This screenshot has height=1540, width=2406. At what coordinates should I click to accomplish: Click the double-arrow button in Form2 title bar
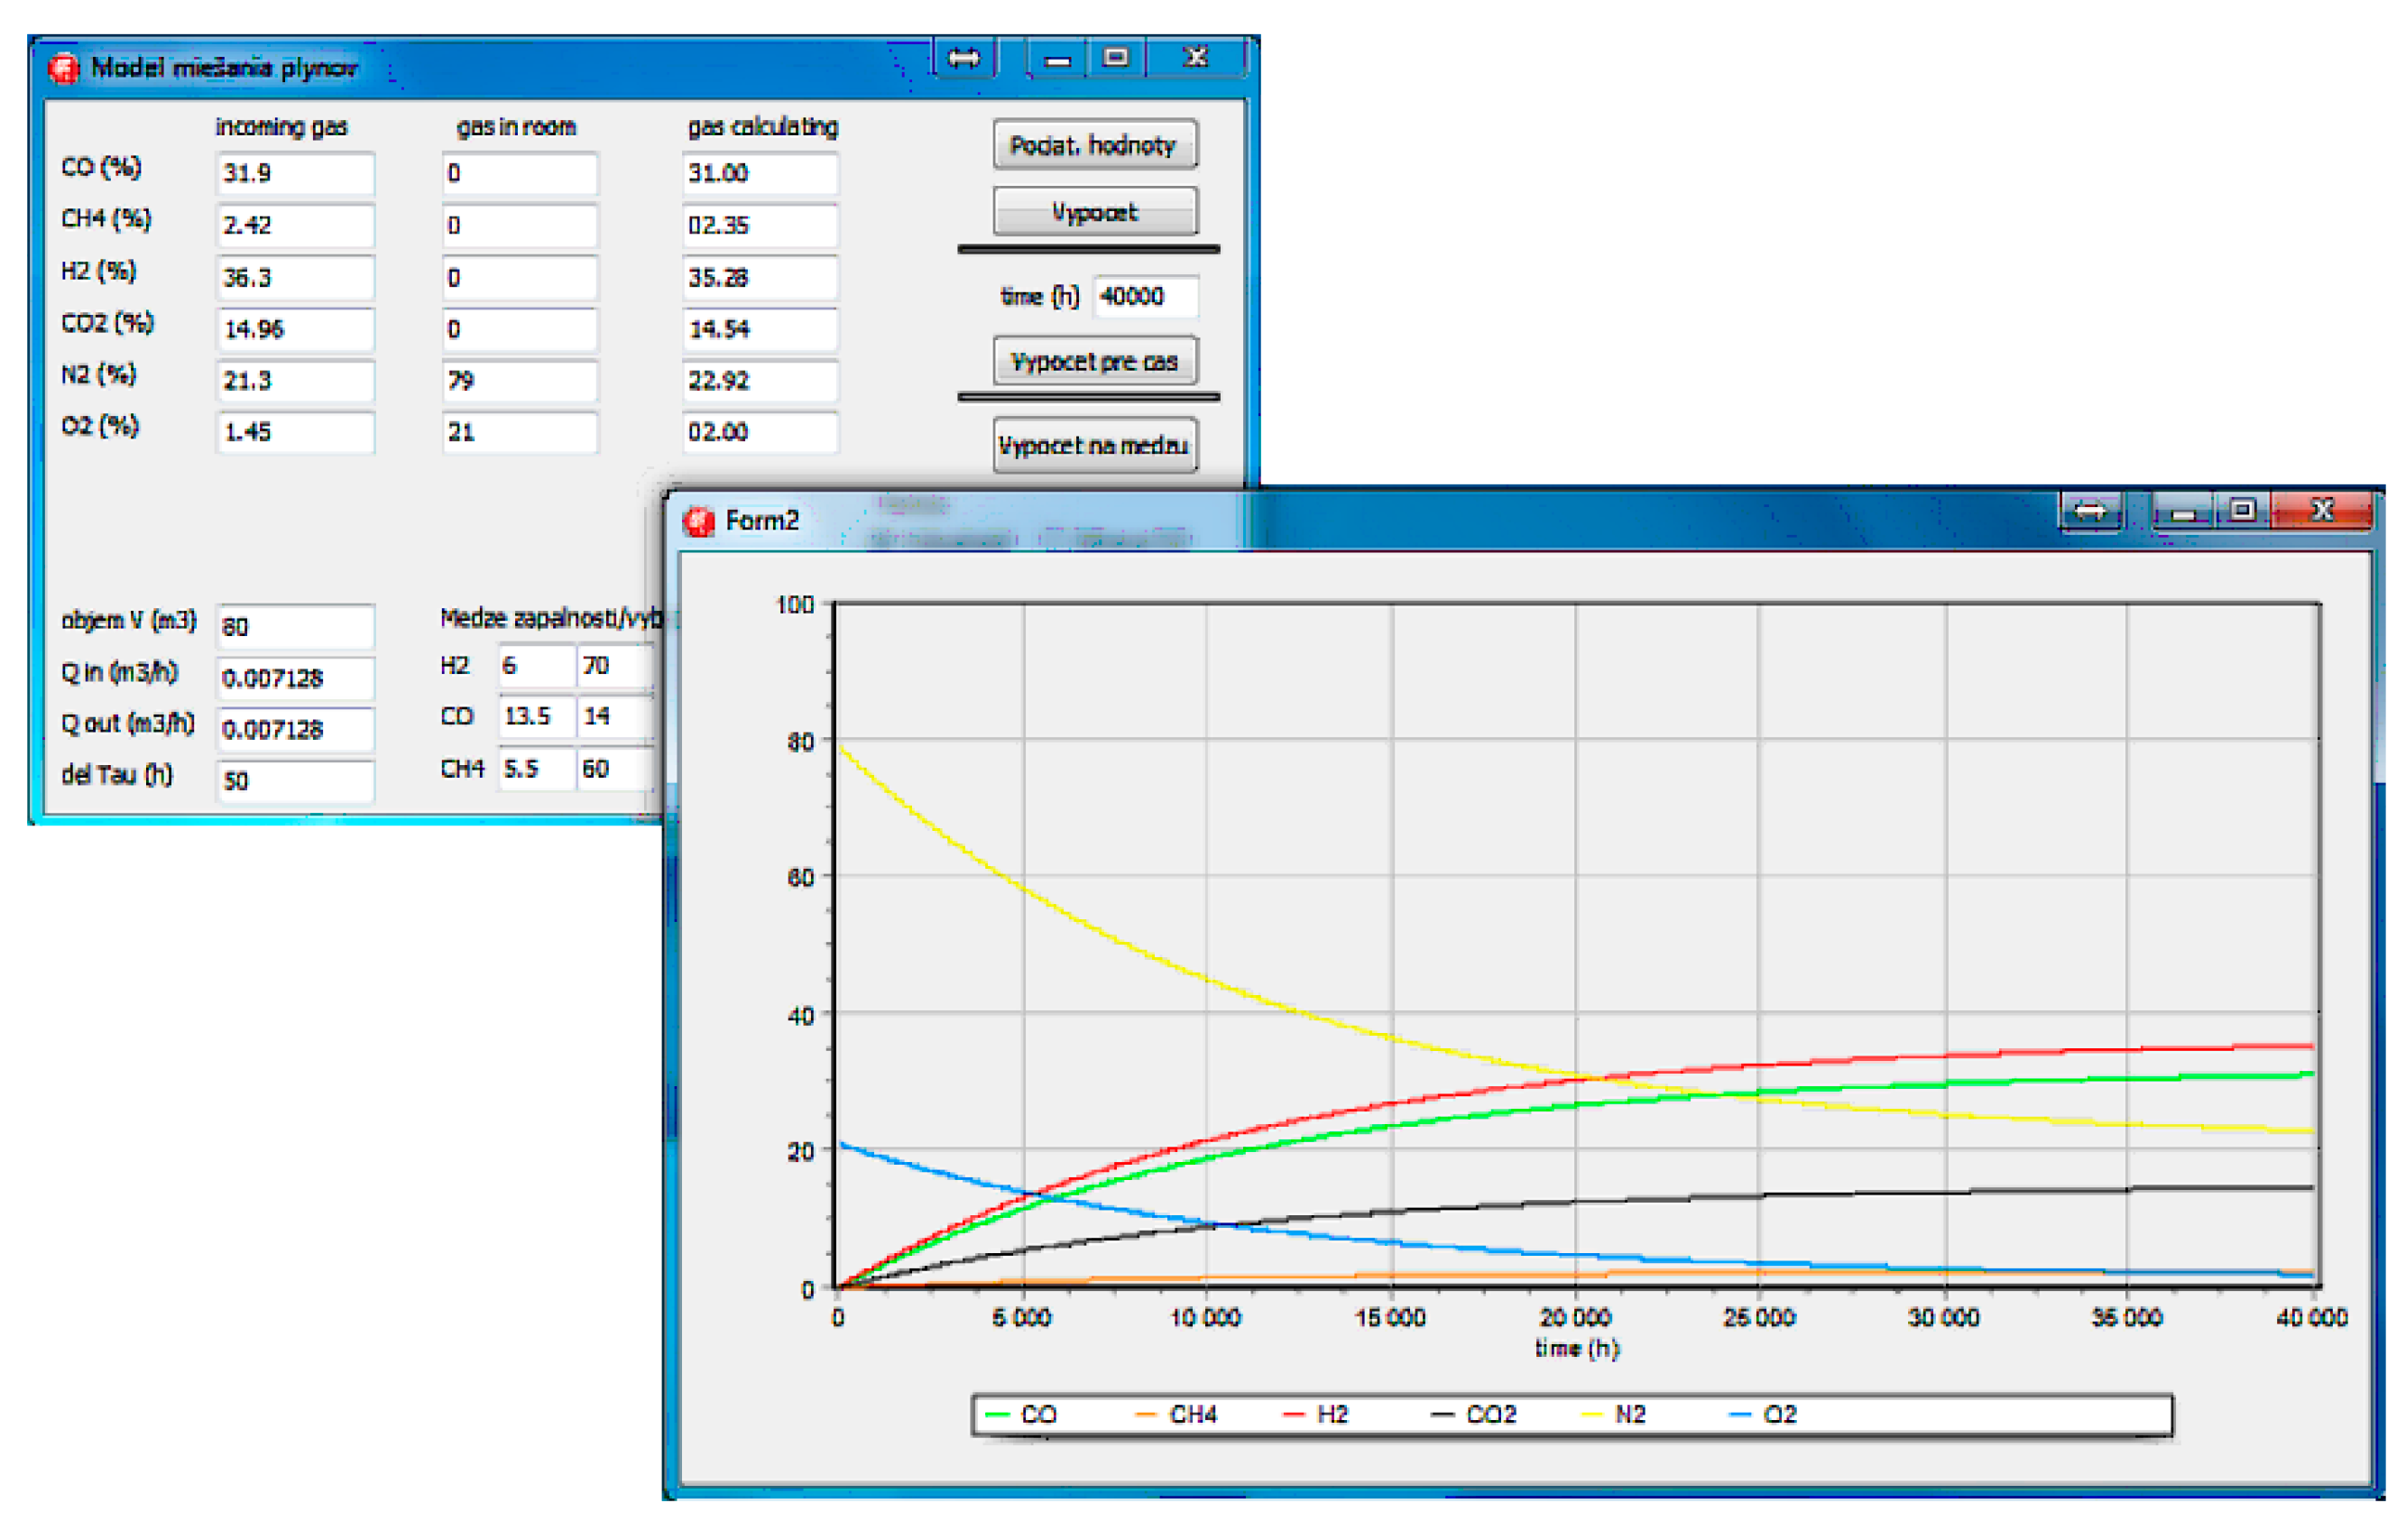2089,512
